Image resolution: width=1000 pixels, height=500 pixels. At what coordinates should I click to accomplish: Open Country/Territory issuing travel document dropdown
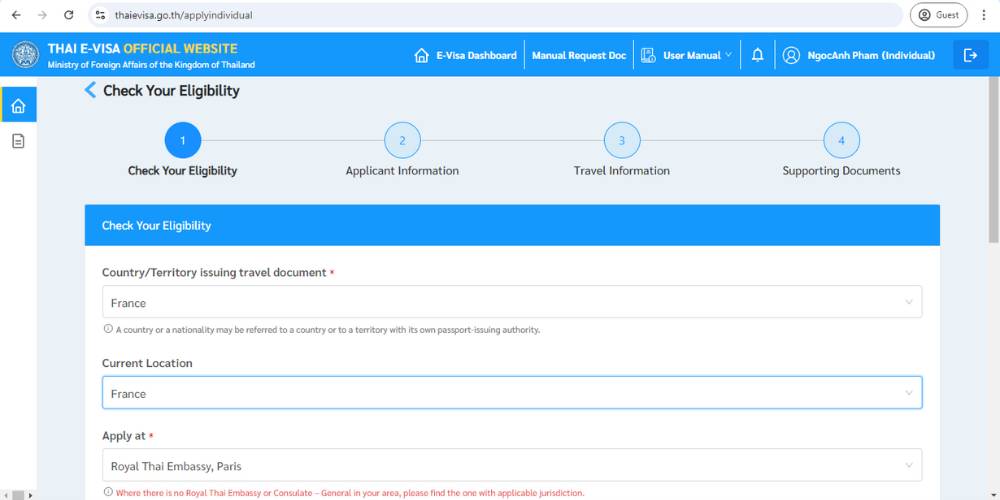(512, 302)
